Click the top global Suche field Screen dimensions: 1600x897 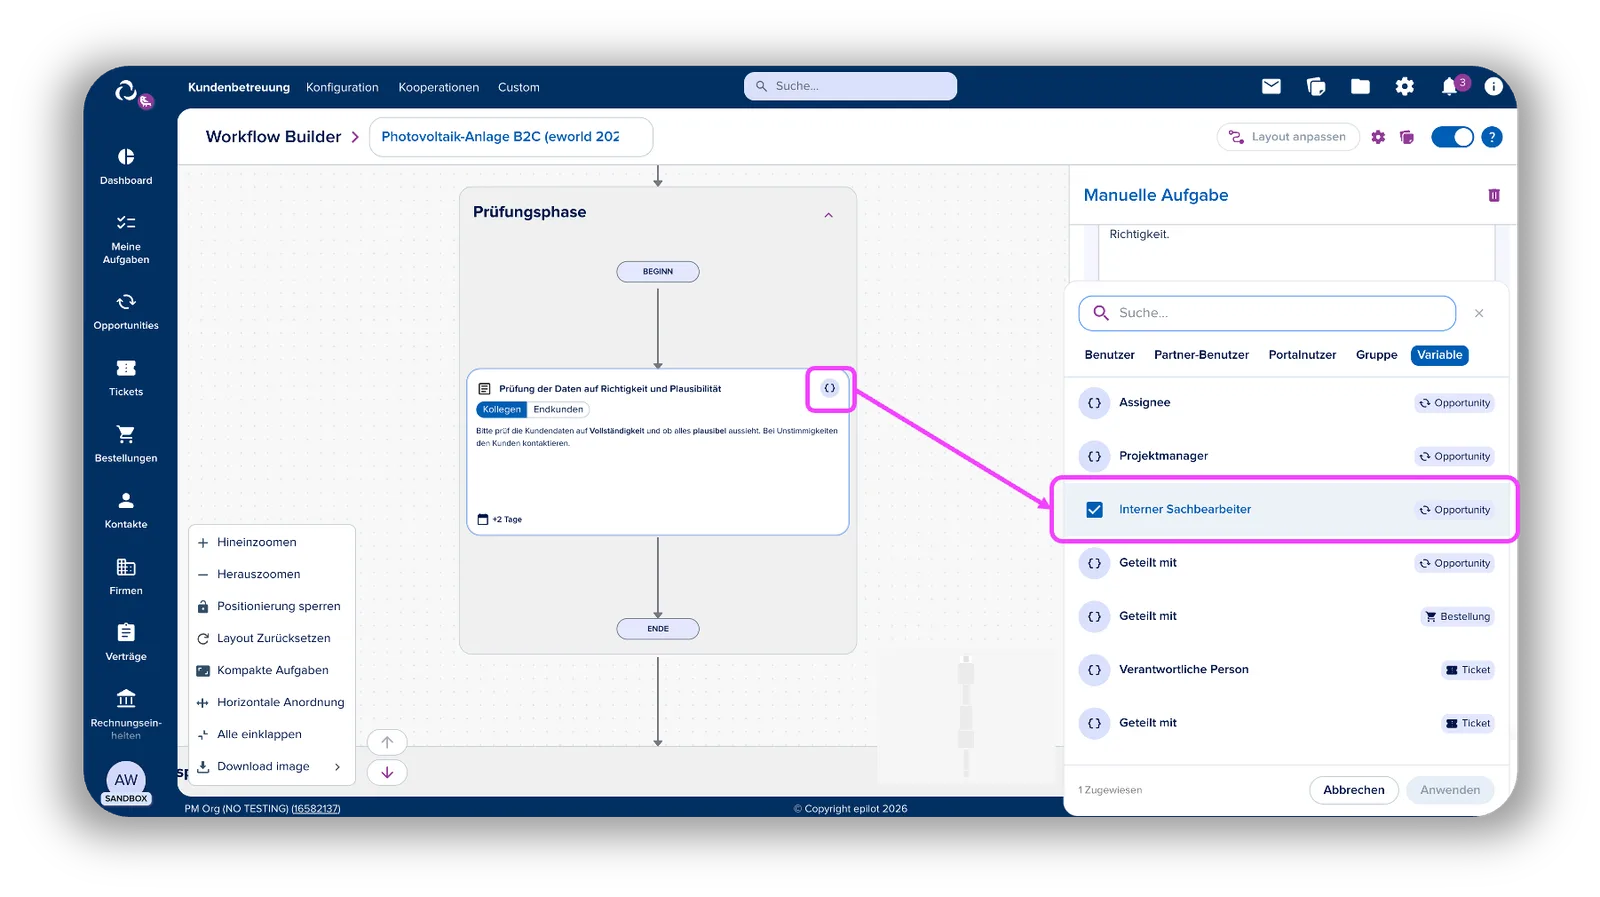pos(850,86)
